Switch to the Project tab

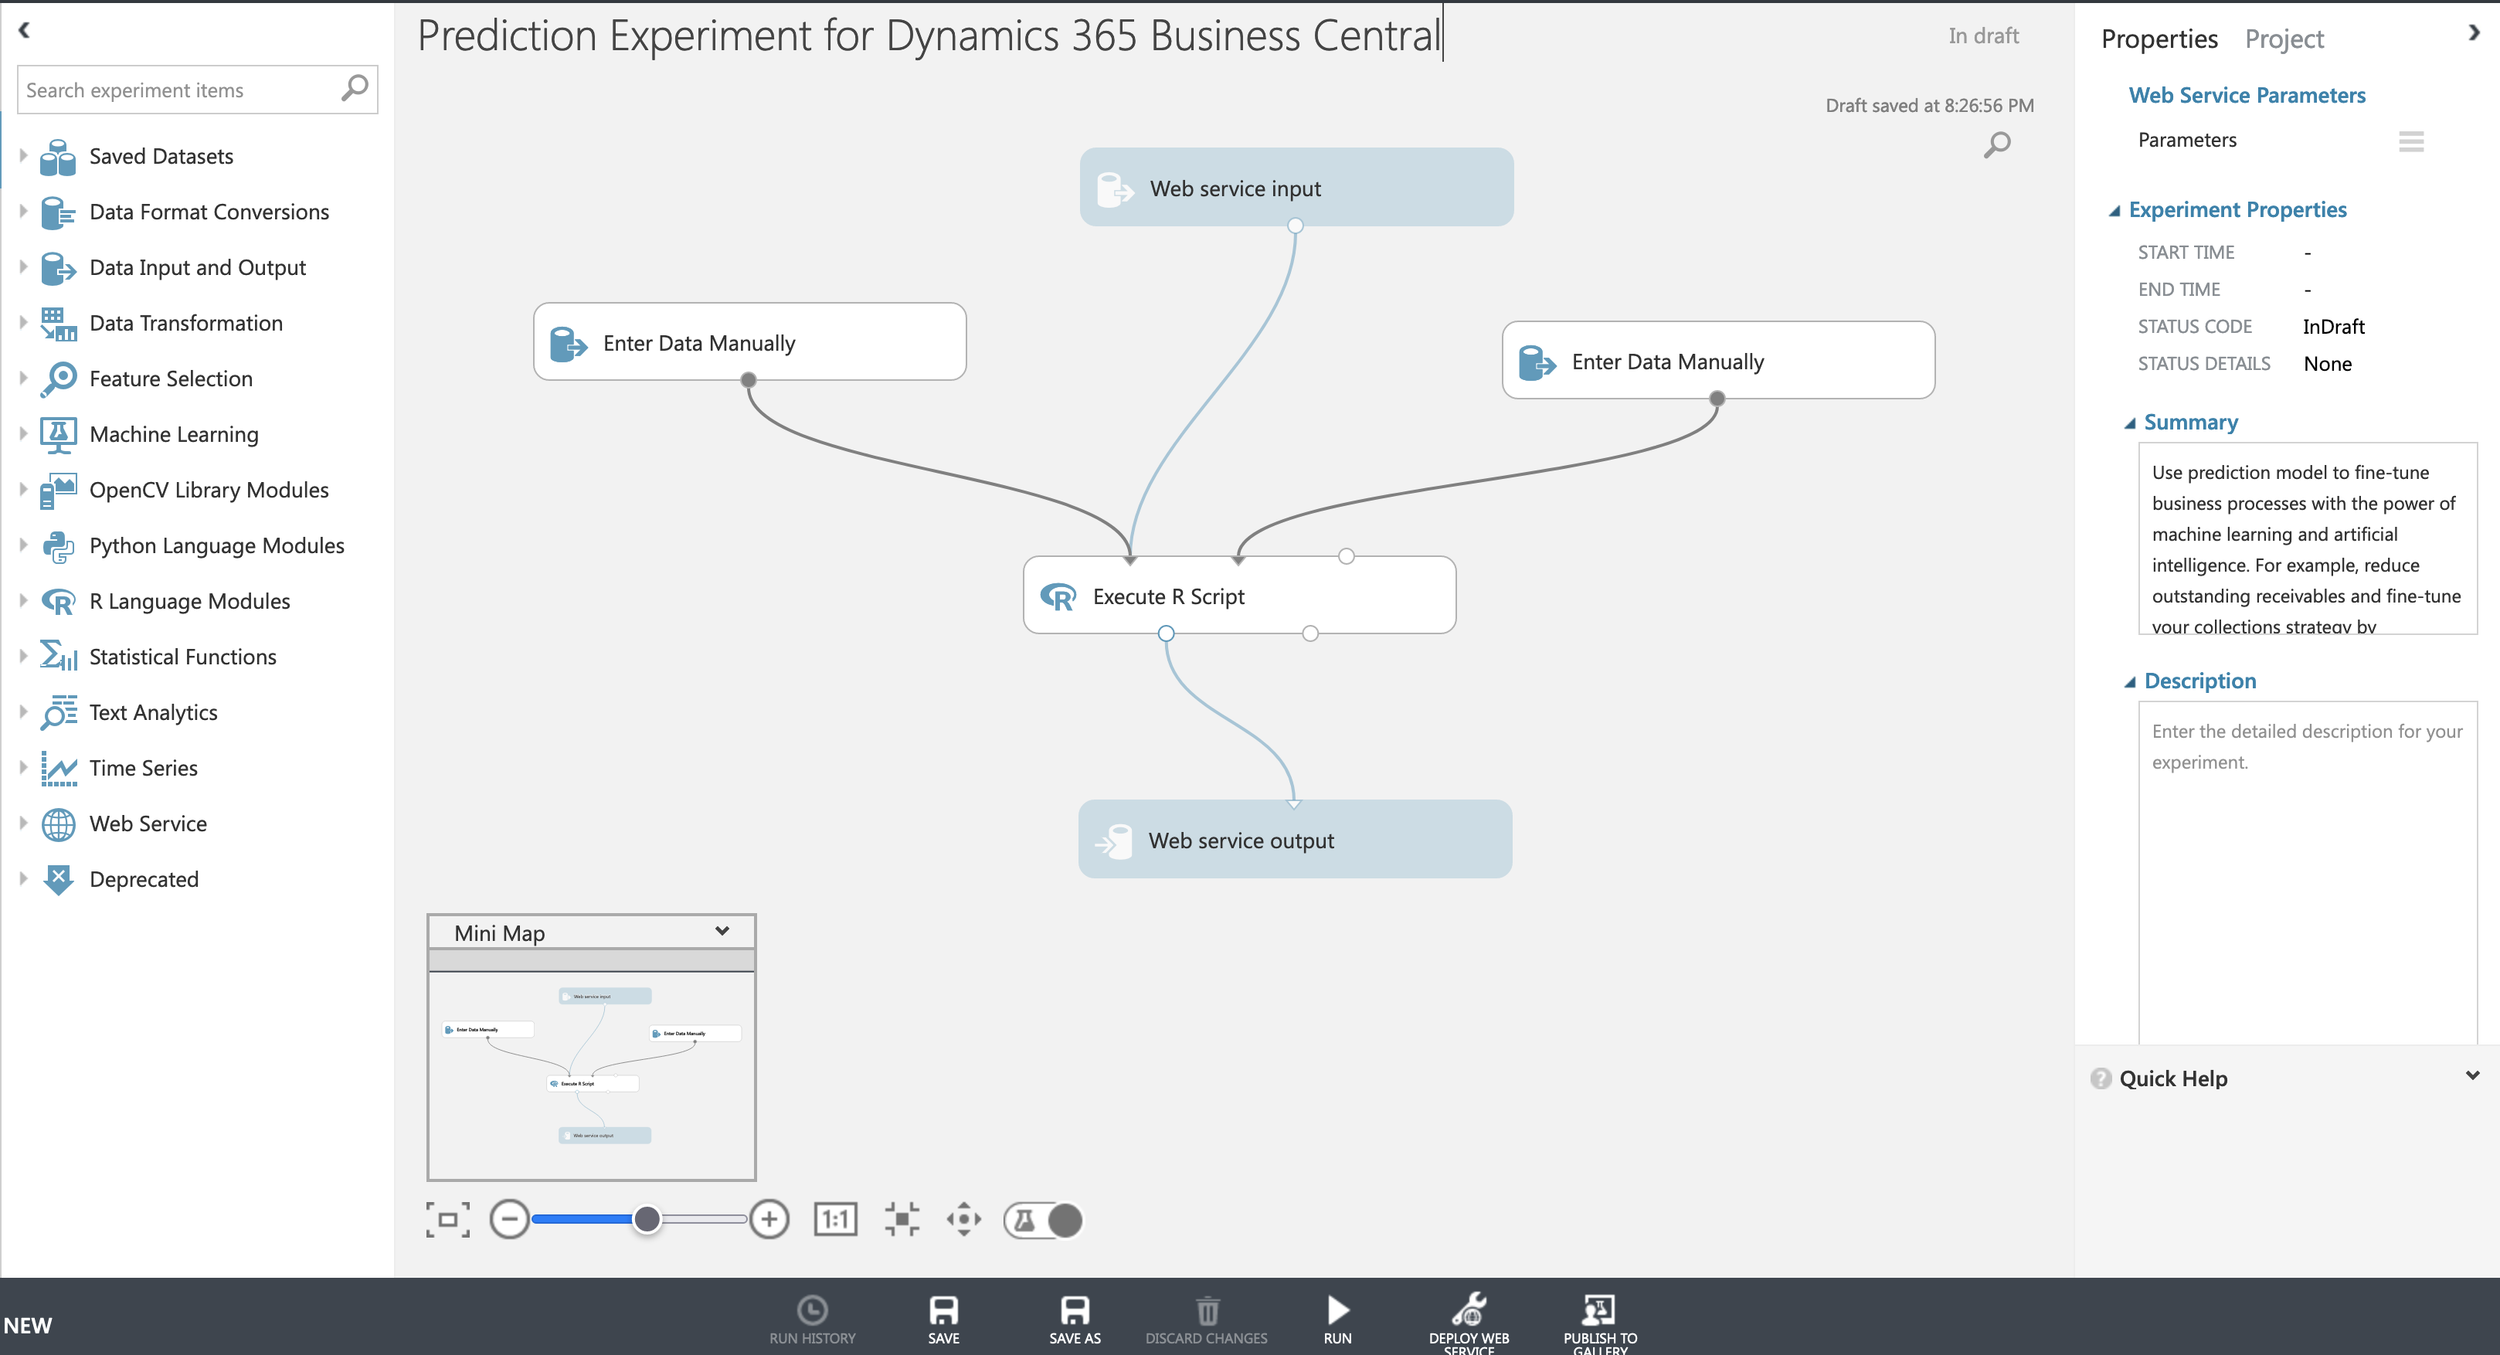[2284, 39]
